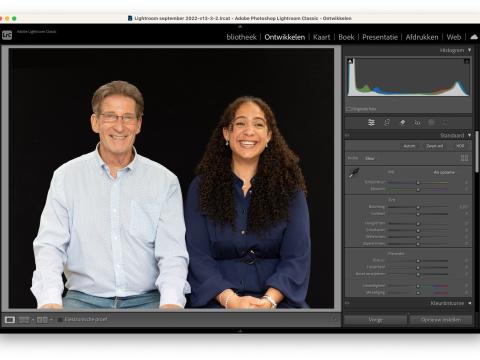The image size is (480, 360).
Task: Click the Belichting value field
Action: click(x=463, y=207)
